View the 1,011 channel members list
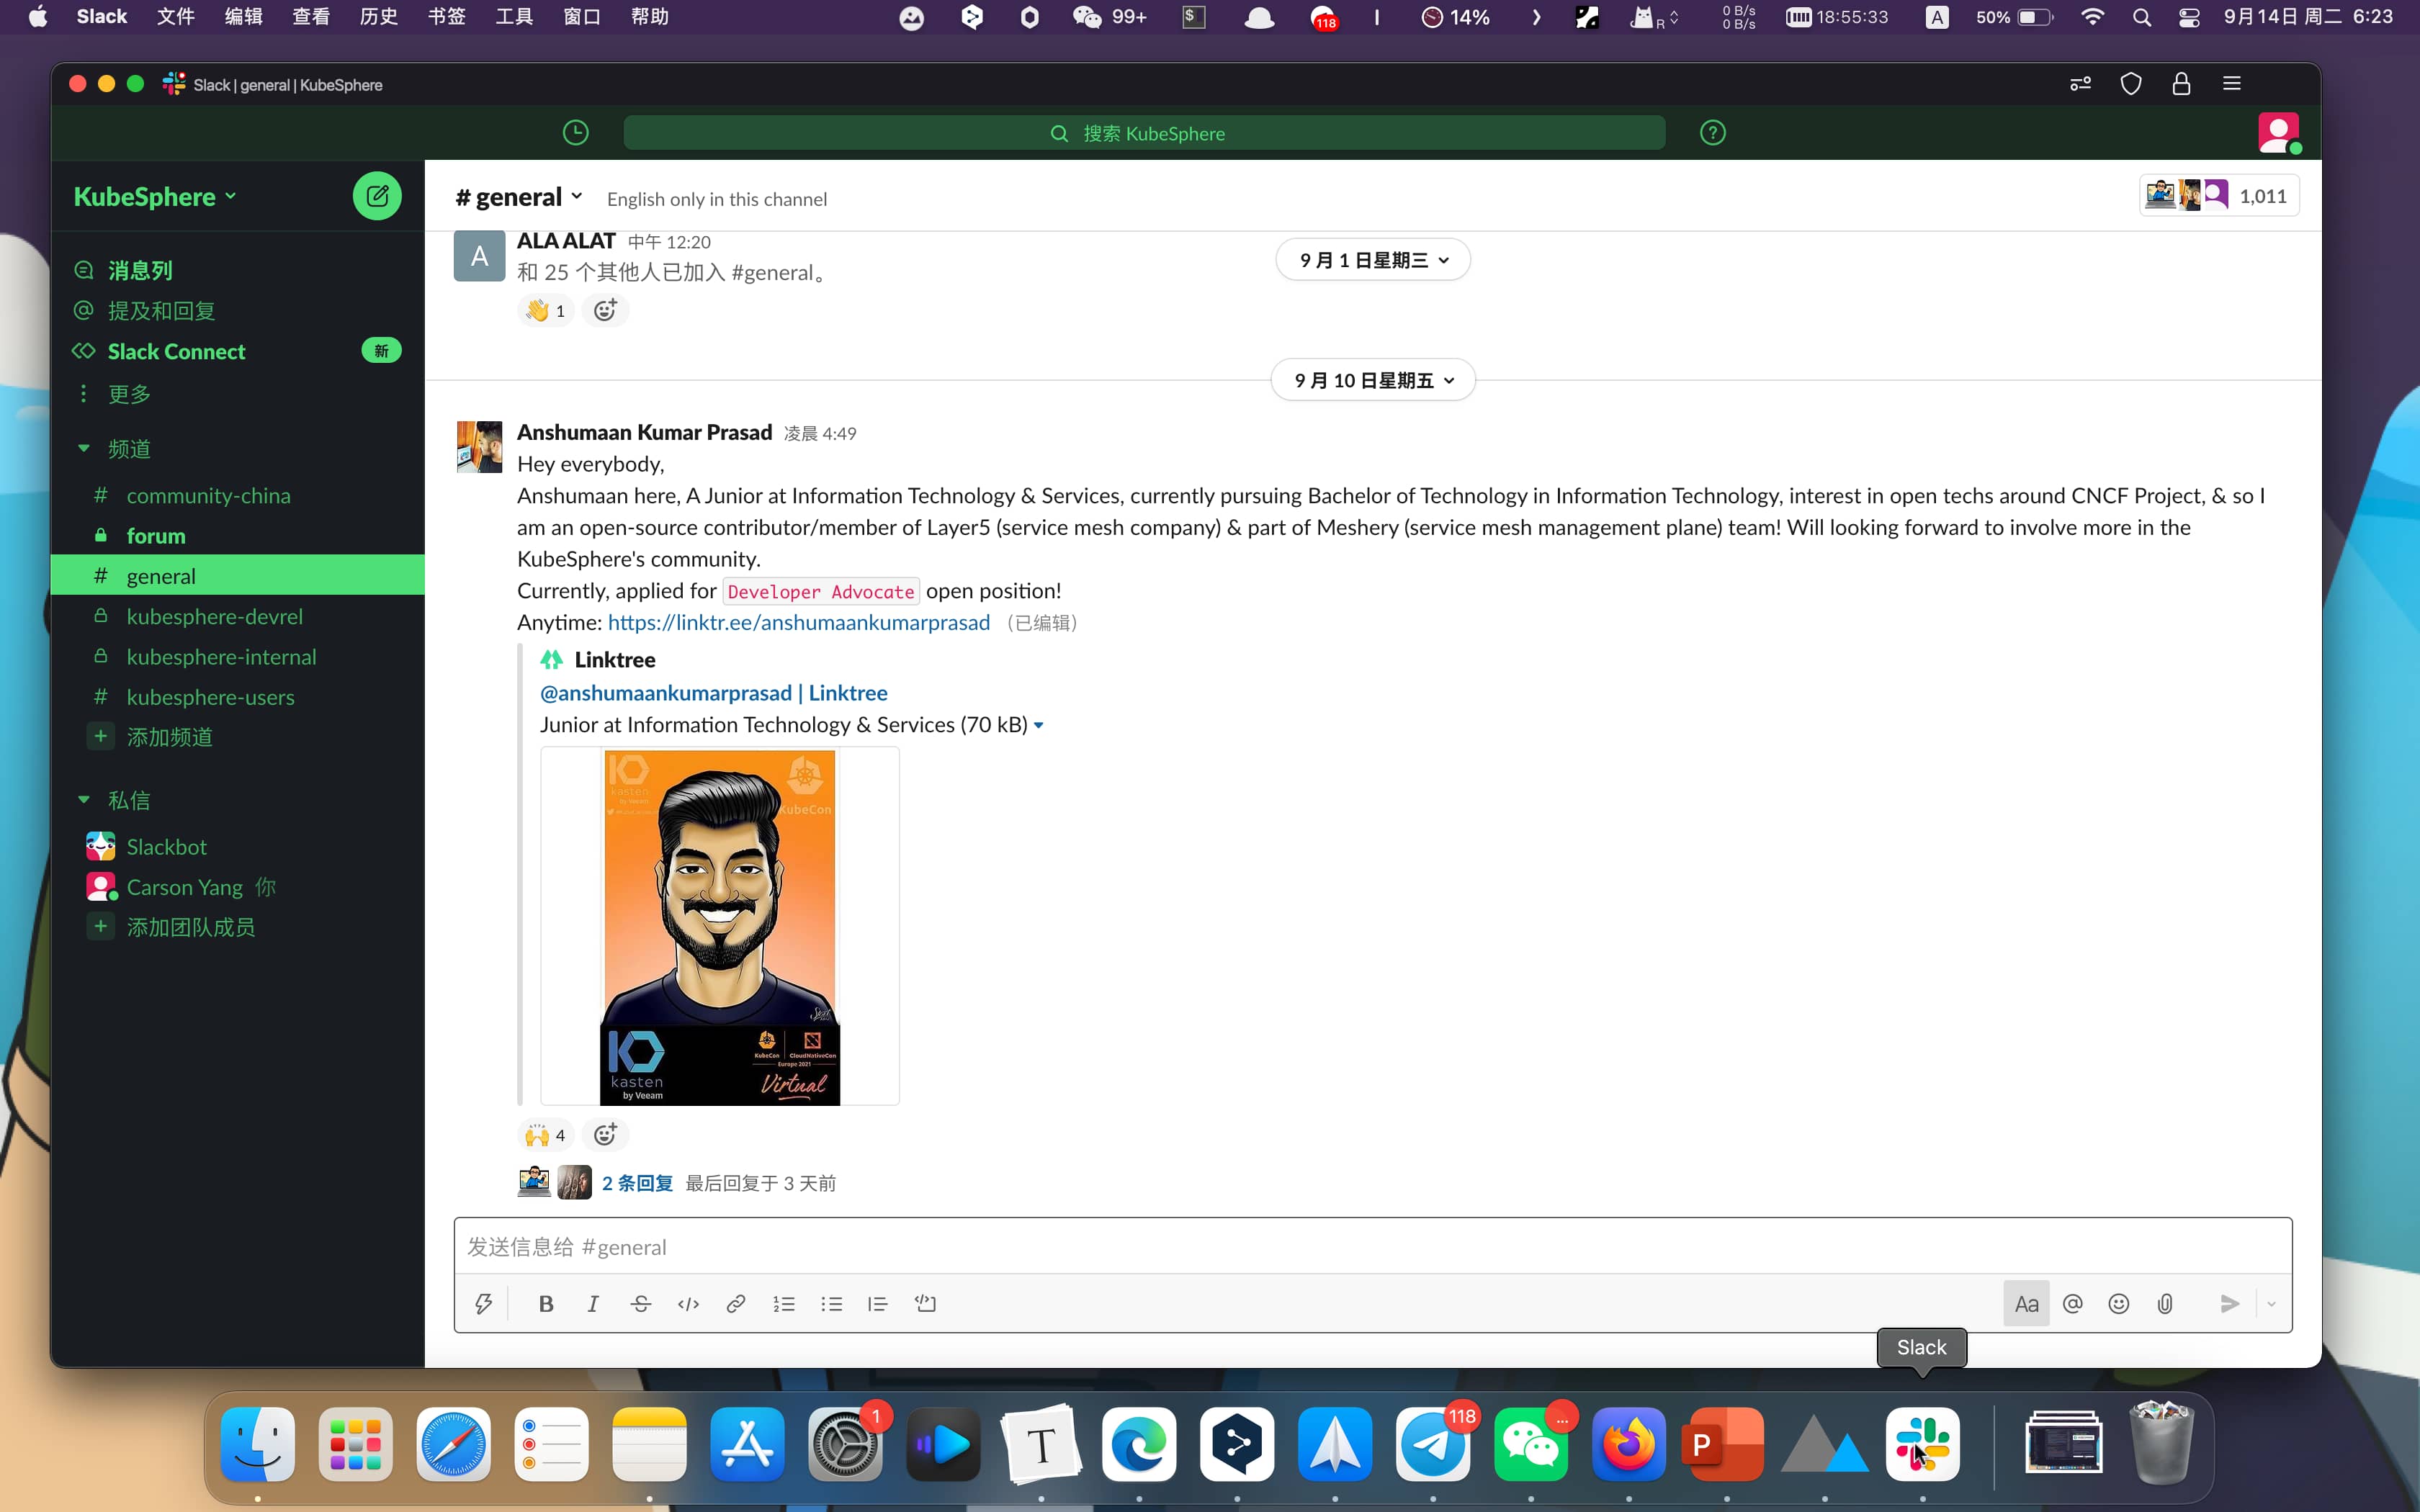The image size is (2420, 1512). (x=2219, y=196)
